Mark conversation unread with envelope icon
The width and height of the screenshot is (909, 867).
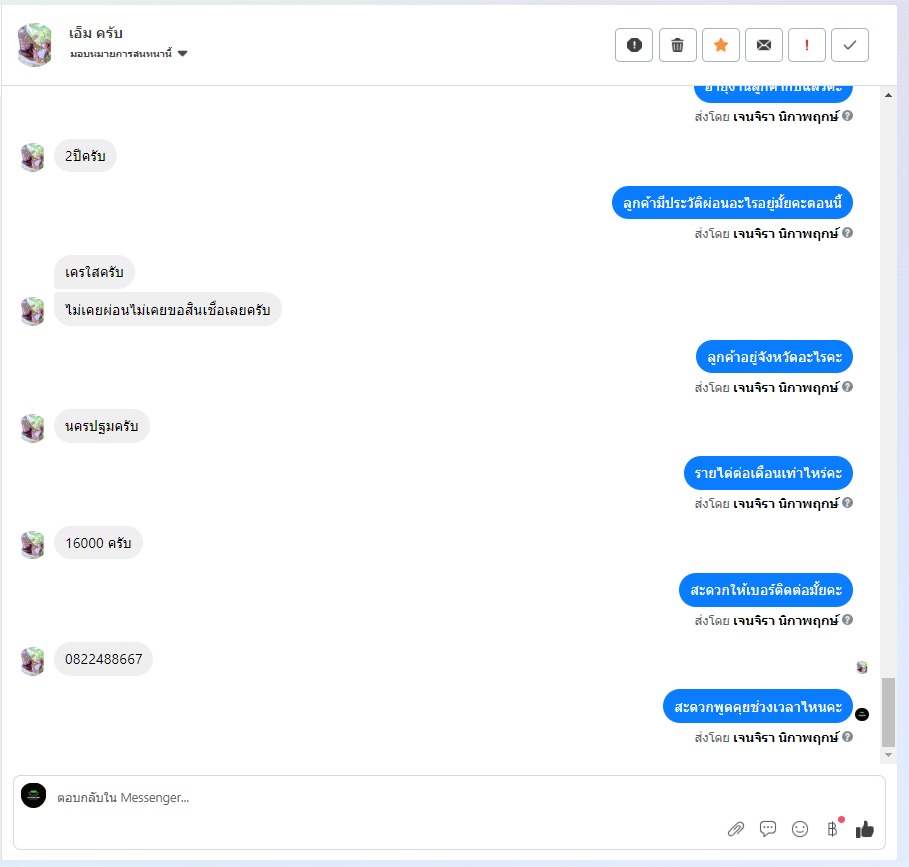click(763, 45)
